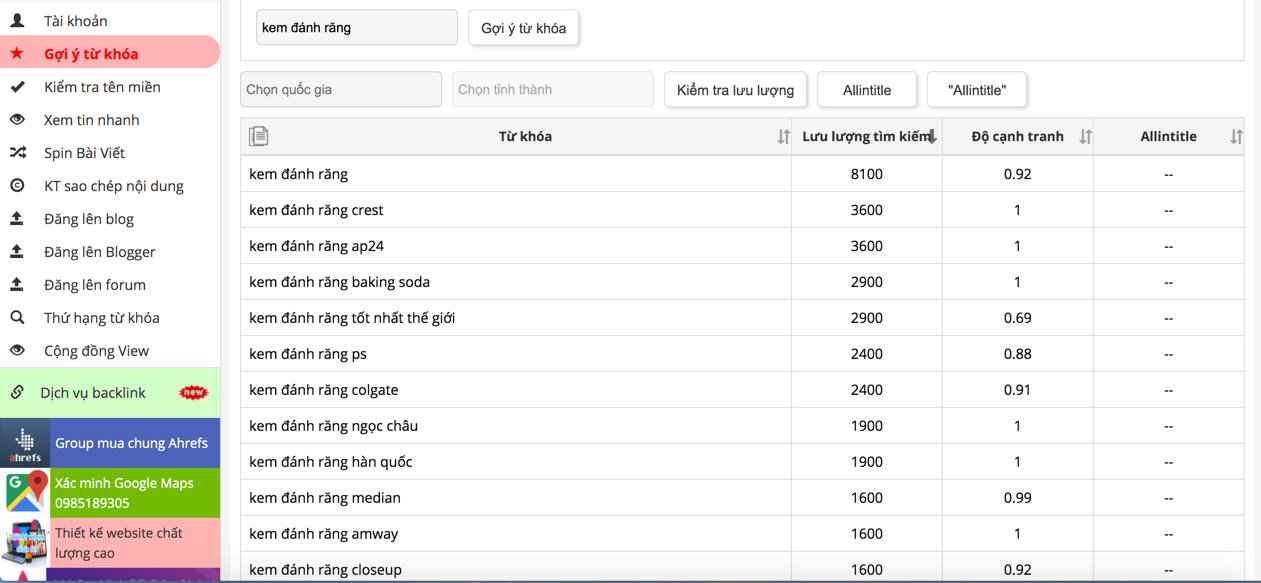Screen dimensions: 1261x583
Task: Click the copyright icon beside KT sao chép nội dung
Action: tap(17, 185)
